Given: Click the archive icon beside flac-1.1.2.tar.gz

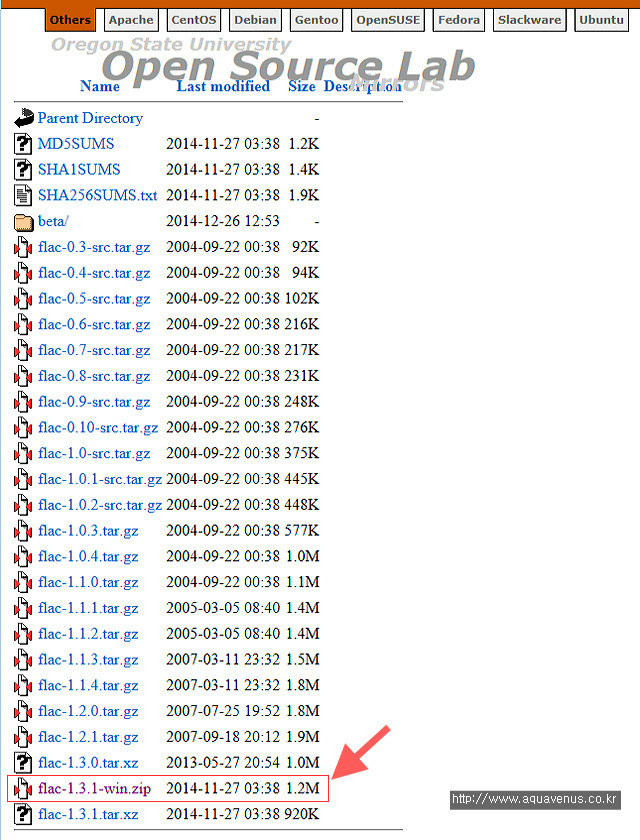Looking at the screenshot, I should [x=22, y=634].
